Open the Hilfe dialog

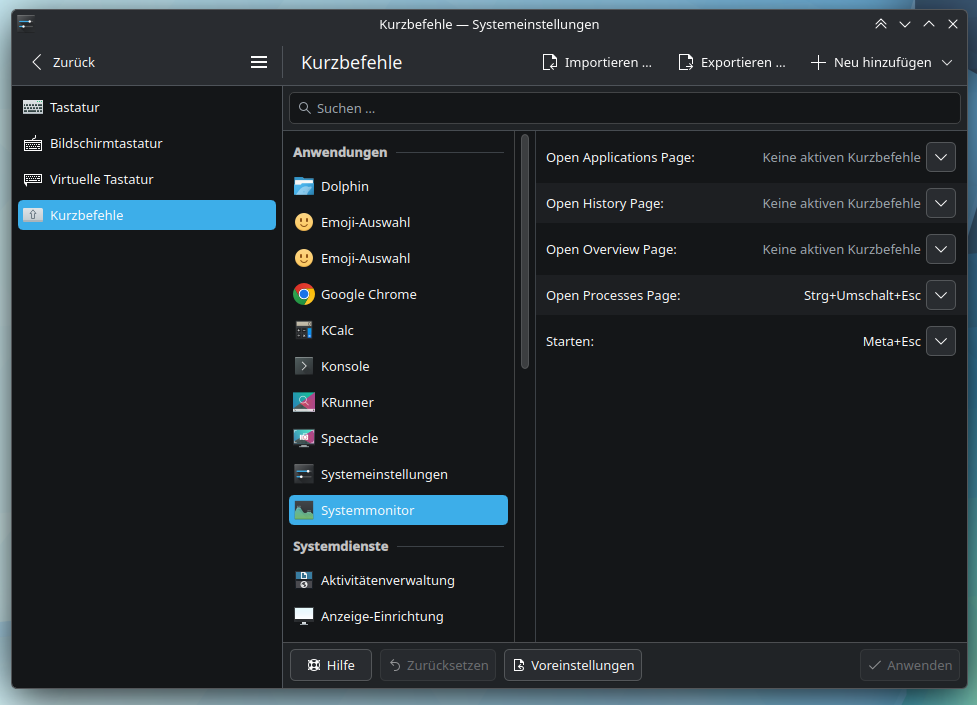[x=330, y=664]
